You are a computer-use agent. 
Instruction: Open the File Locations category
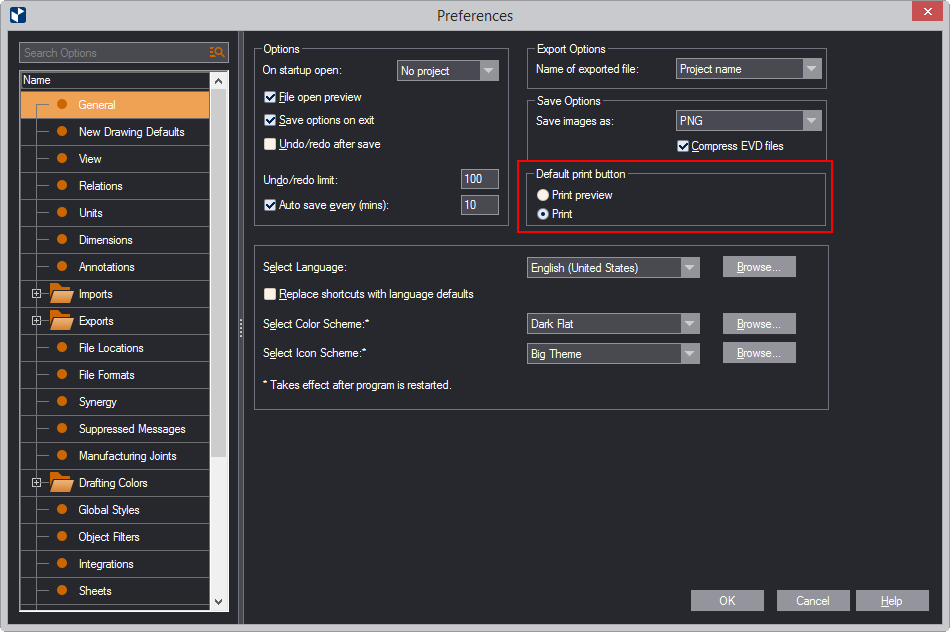click(x=111, y=348)
